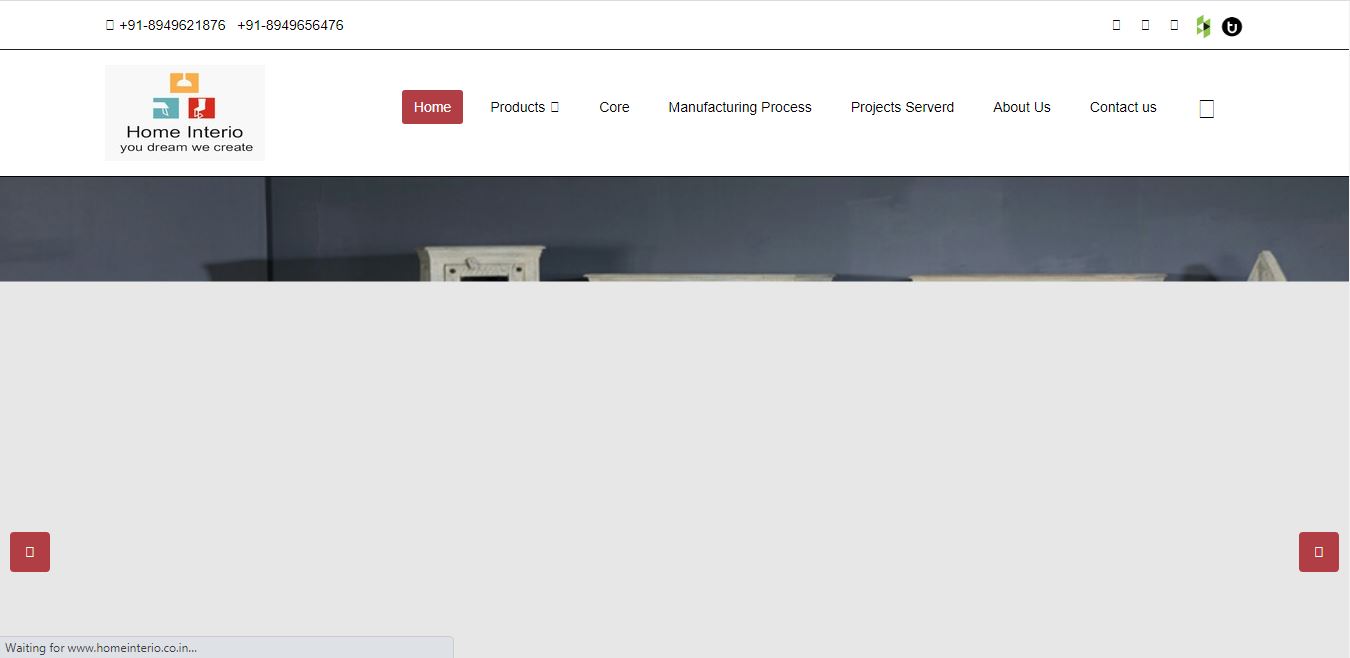Image resolution: width=1350 pixels, height=658 pixels.
Task: Click the green Houzz icon in header
Action: pyautogui.click(x=1203, y=27)
